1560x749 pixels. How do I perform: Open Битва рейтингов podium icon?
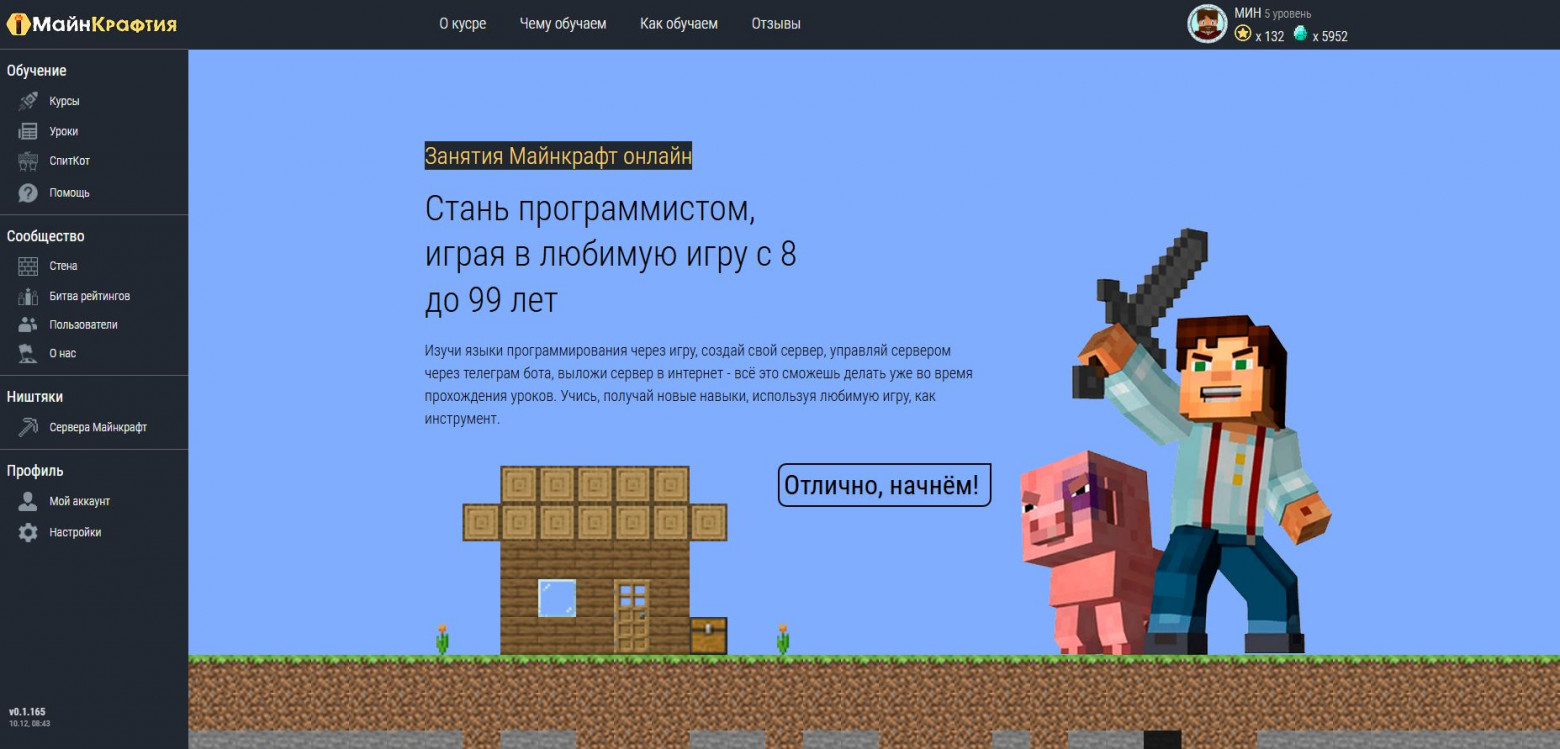[26, 295]
